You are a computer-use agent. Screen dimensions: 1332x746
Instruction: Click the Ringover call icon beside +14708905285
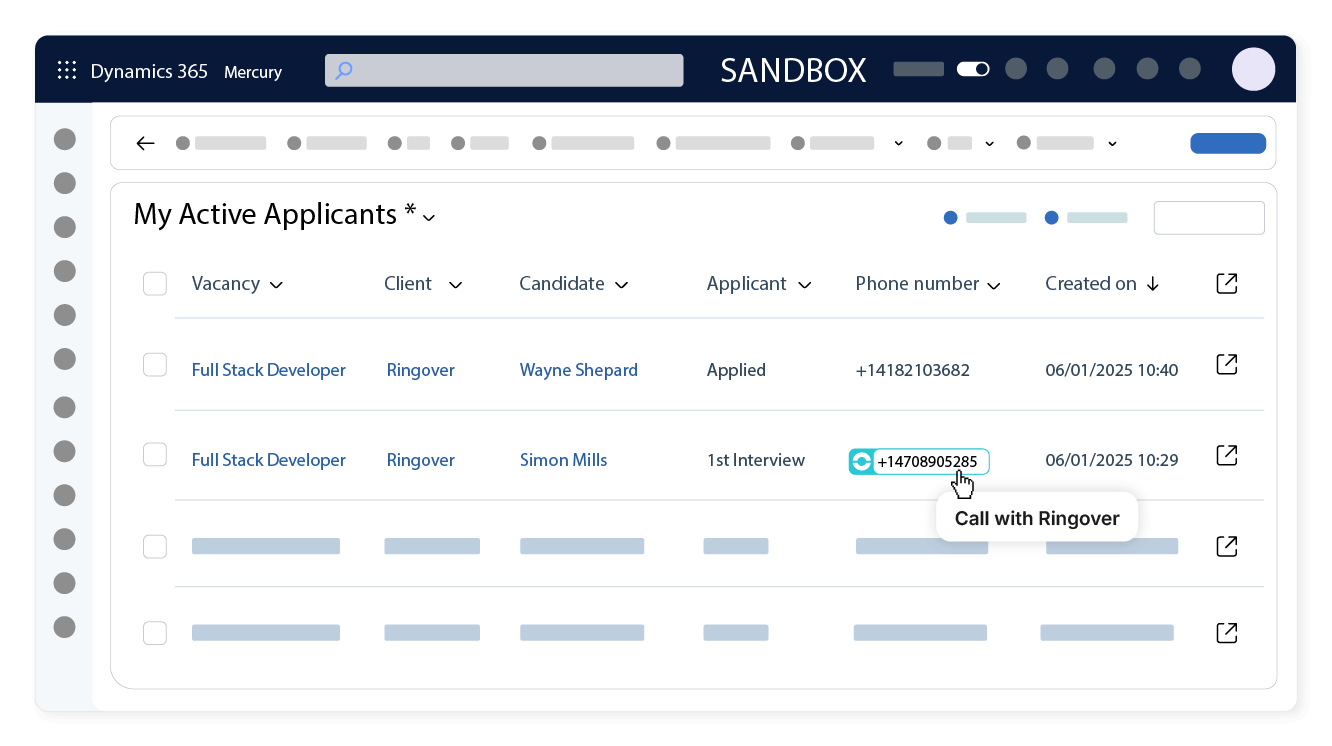[861, 462]
